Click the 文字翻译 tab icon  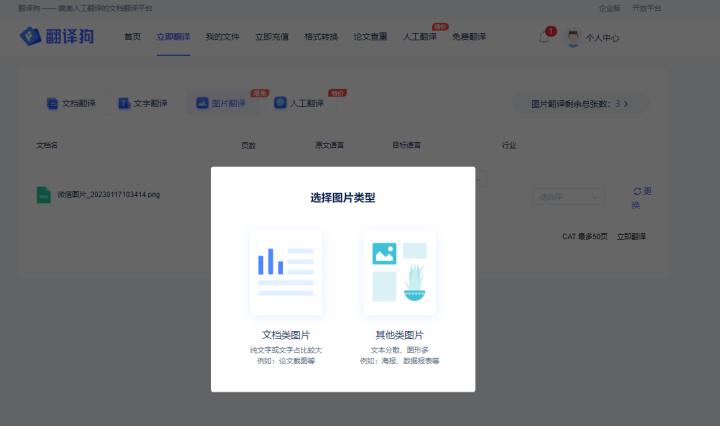124,103
